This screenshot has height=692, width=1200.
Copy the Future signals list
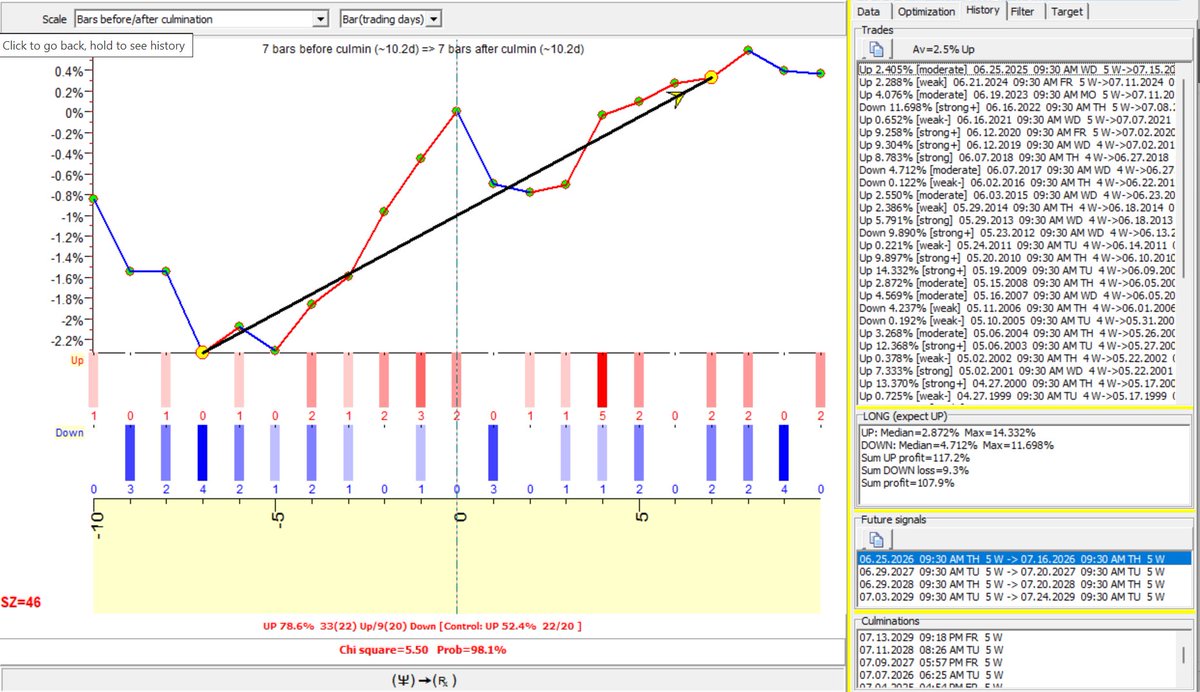[x=877, y=539]
